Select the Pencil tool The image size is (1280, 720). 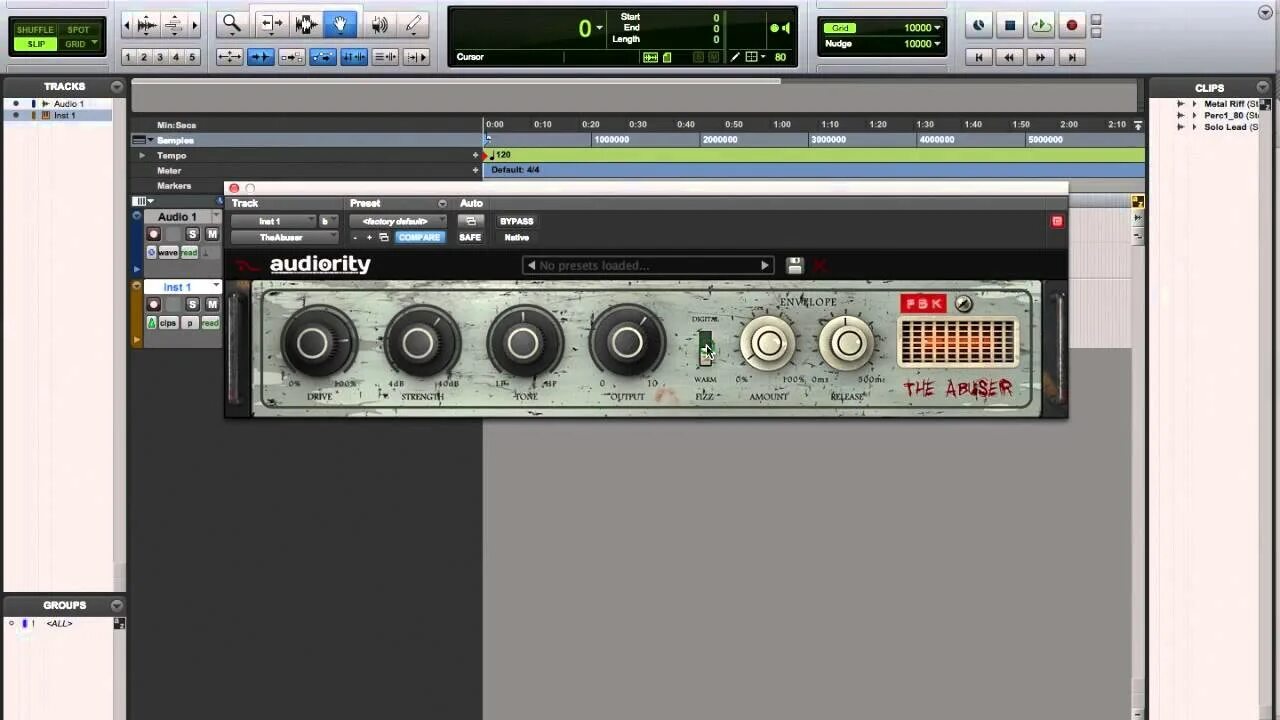[413, 24]
